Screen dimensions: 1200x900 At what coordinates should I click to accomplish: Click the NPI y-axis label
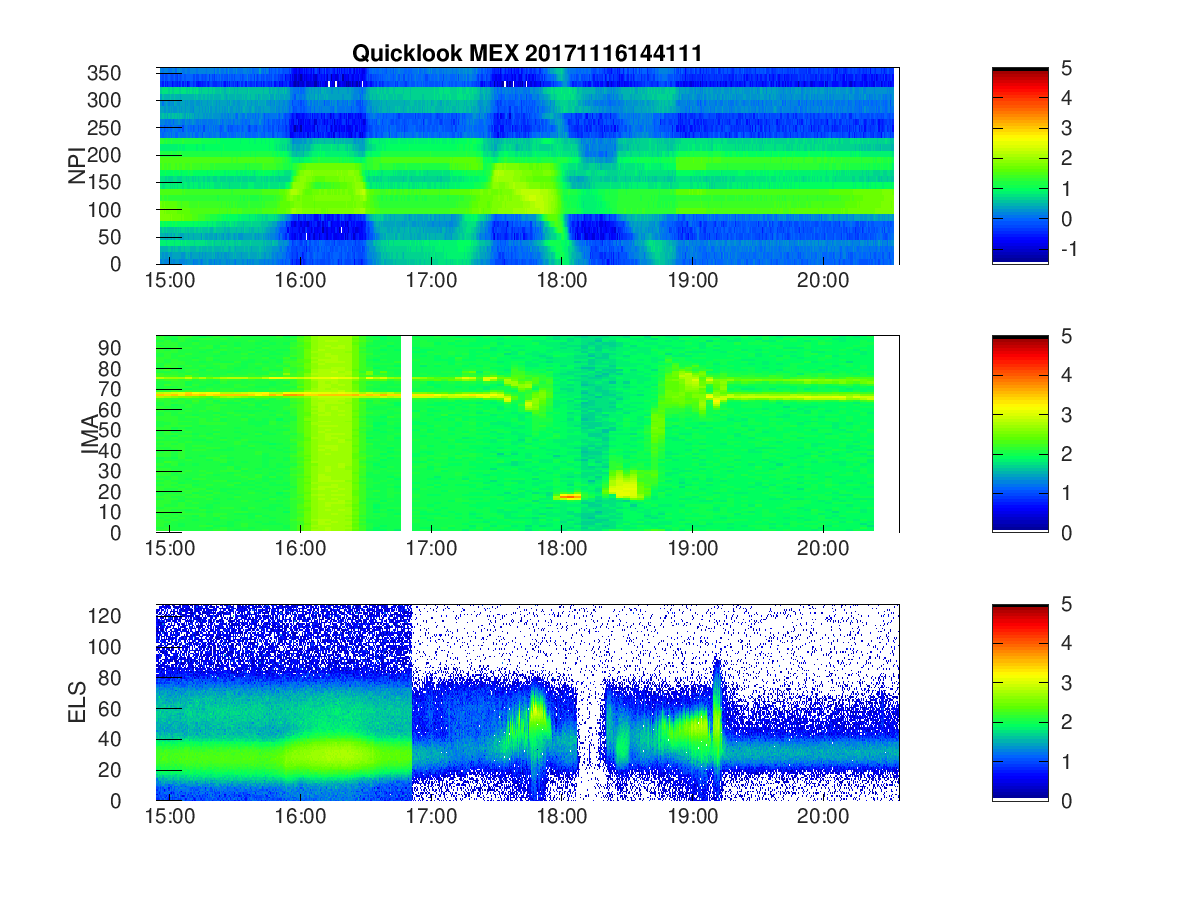click(x=77, y=166)
